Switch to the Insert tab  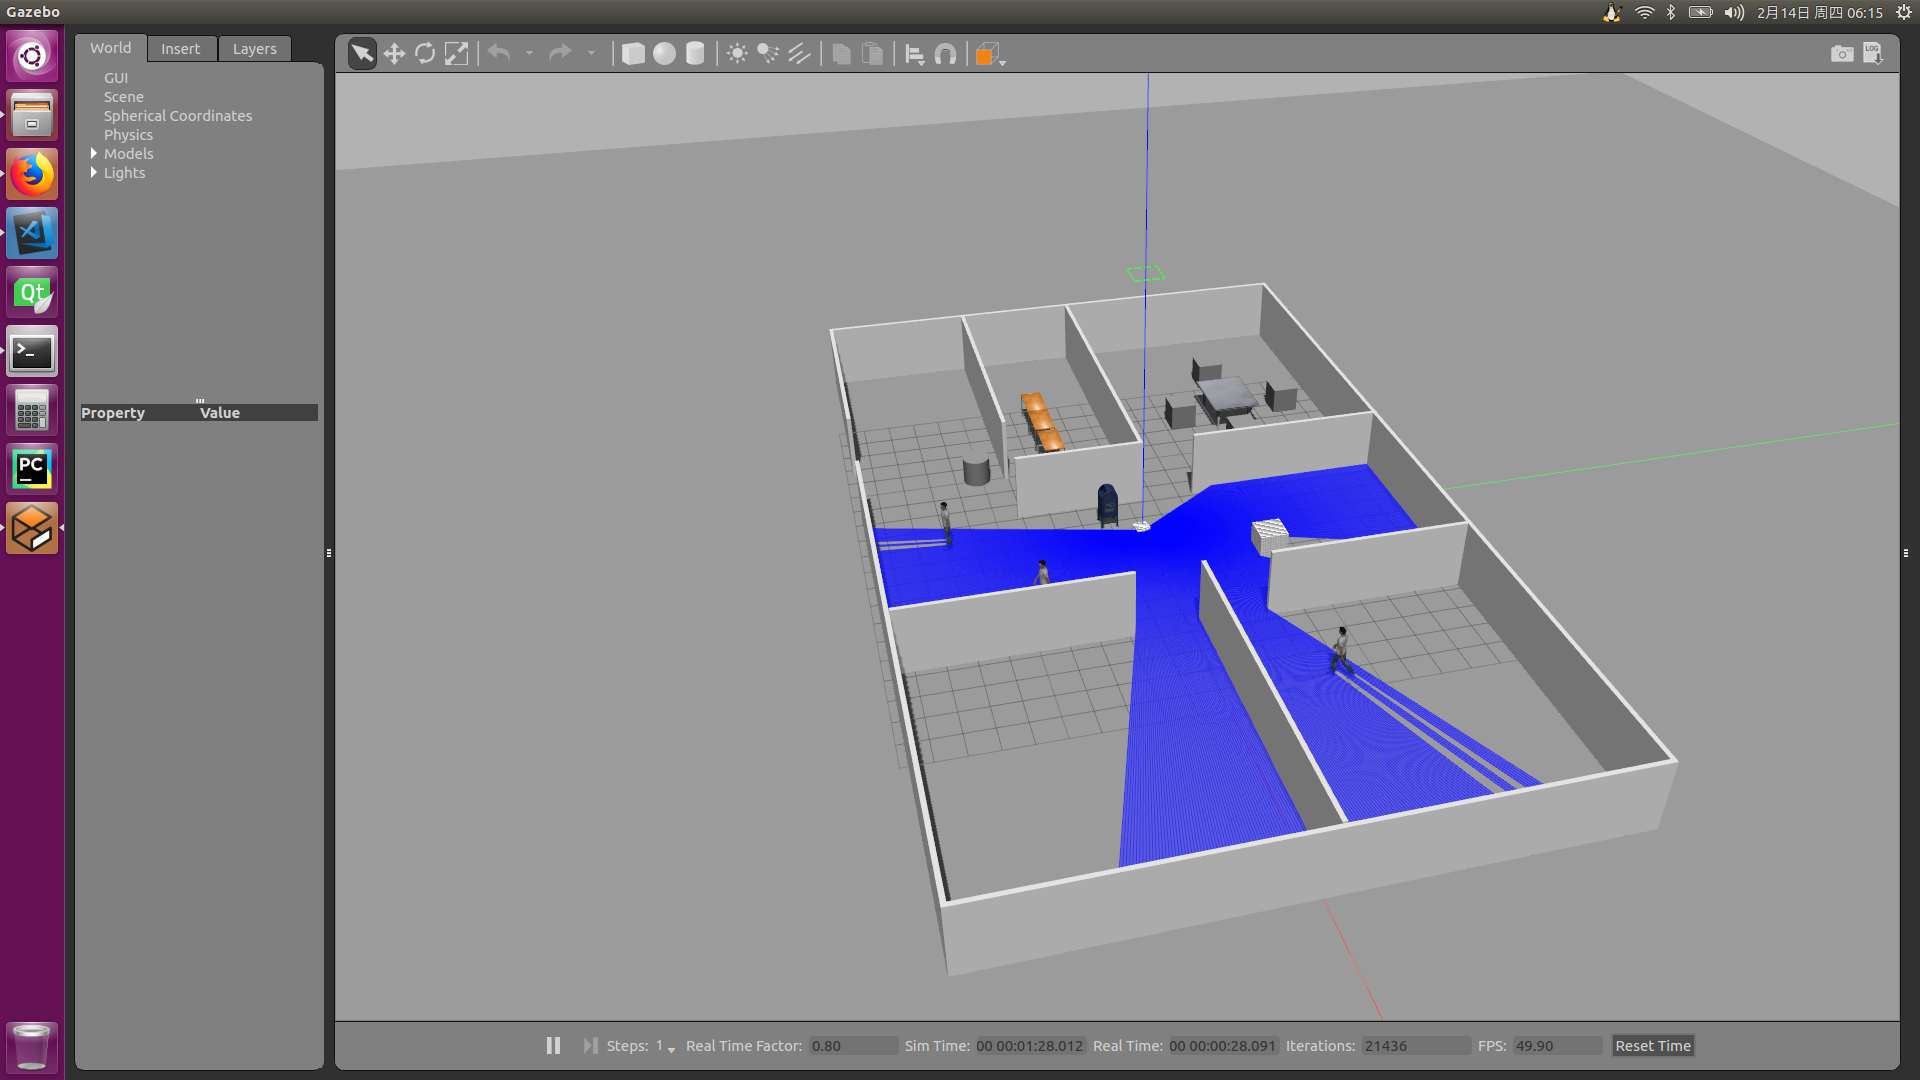click(180, 49)
